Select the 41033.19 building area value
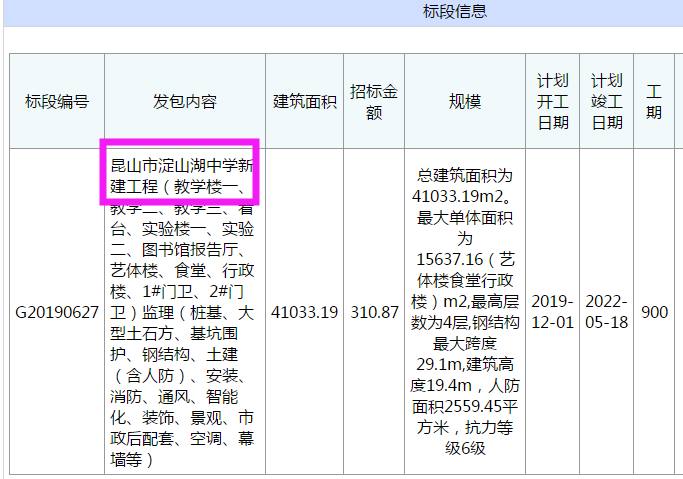The image size is (683, 479). [304, 312]
